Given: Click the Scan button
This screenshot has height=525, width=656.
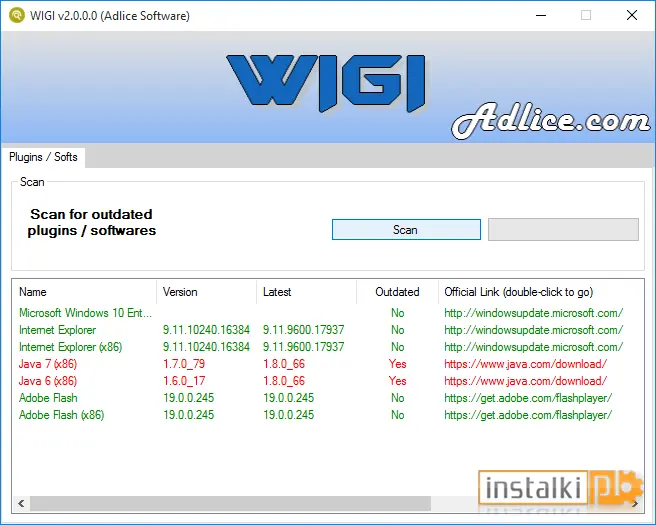Looking at the screenshot, I should (406, 230).
